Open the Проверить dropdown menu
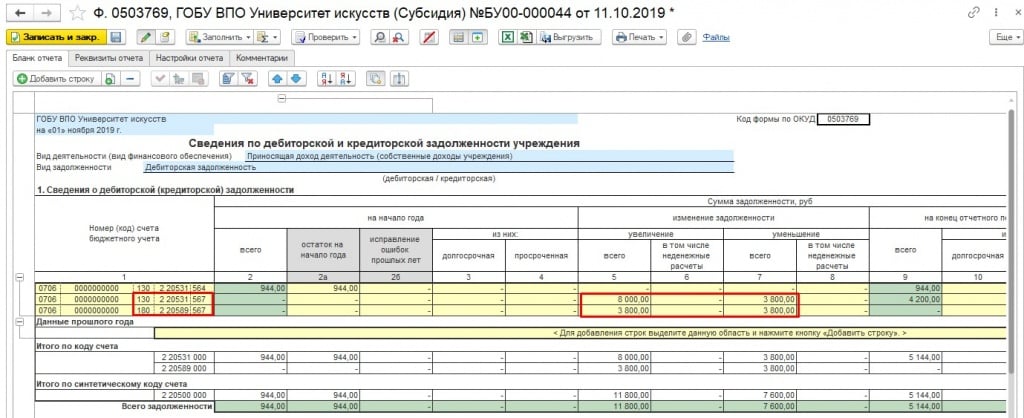 tap(326, 37)
